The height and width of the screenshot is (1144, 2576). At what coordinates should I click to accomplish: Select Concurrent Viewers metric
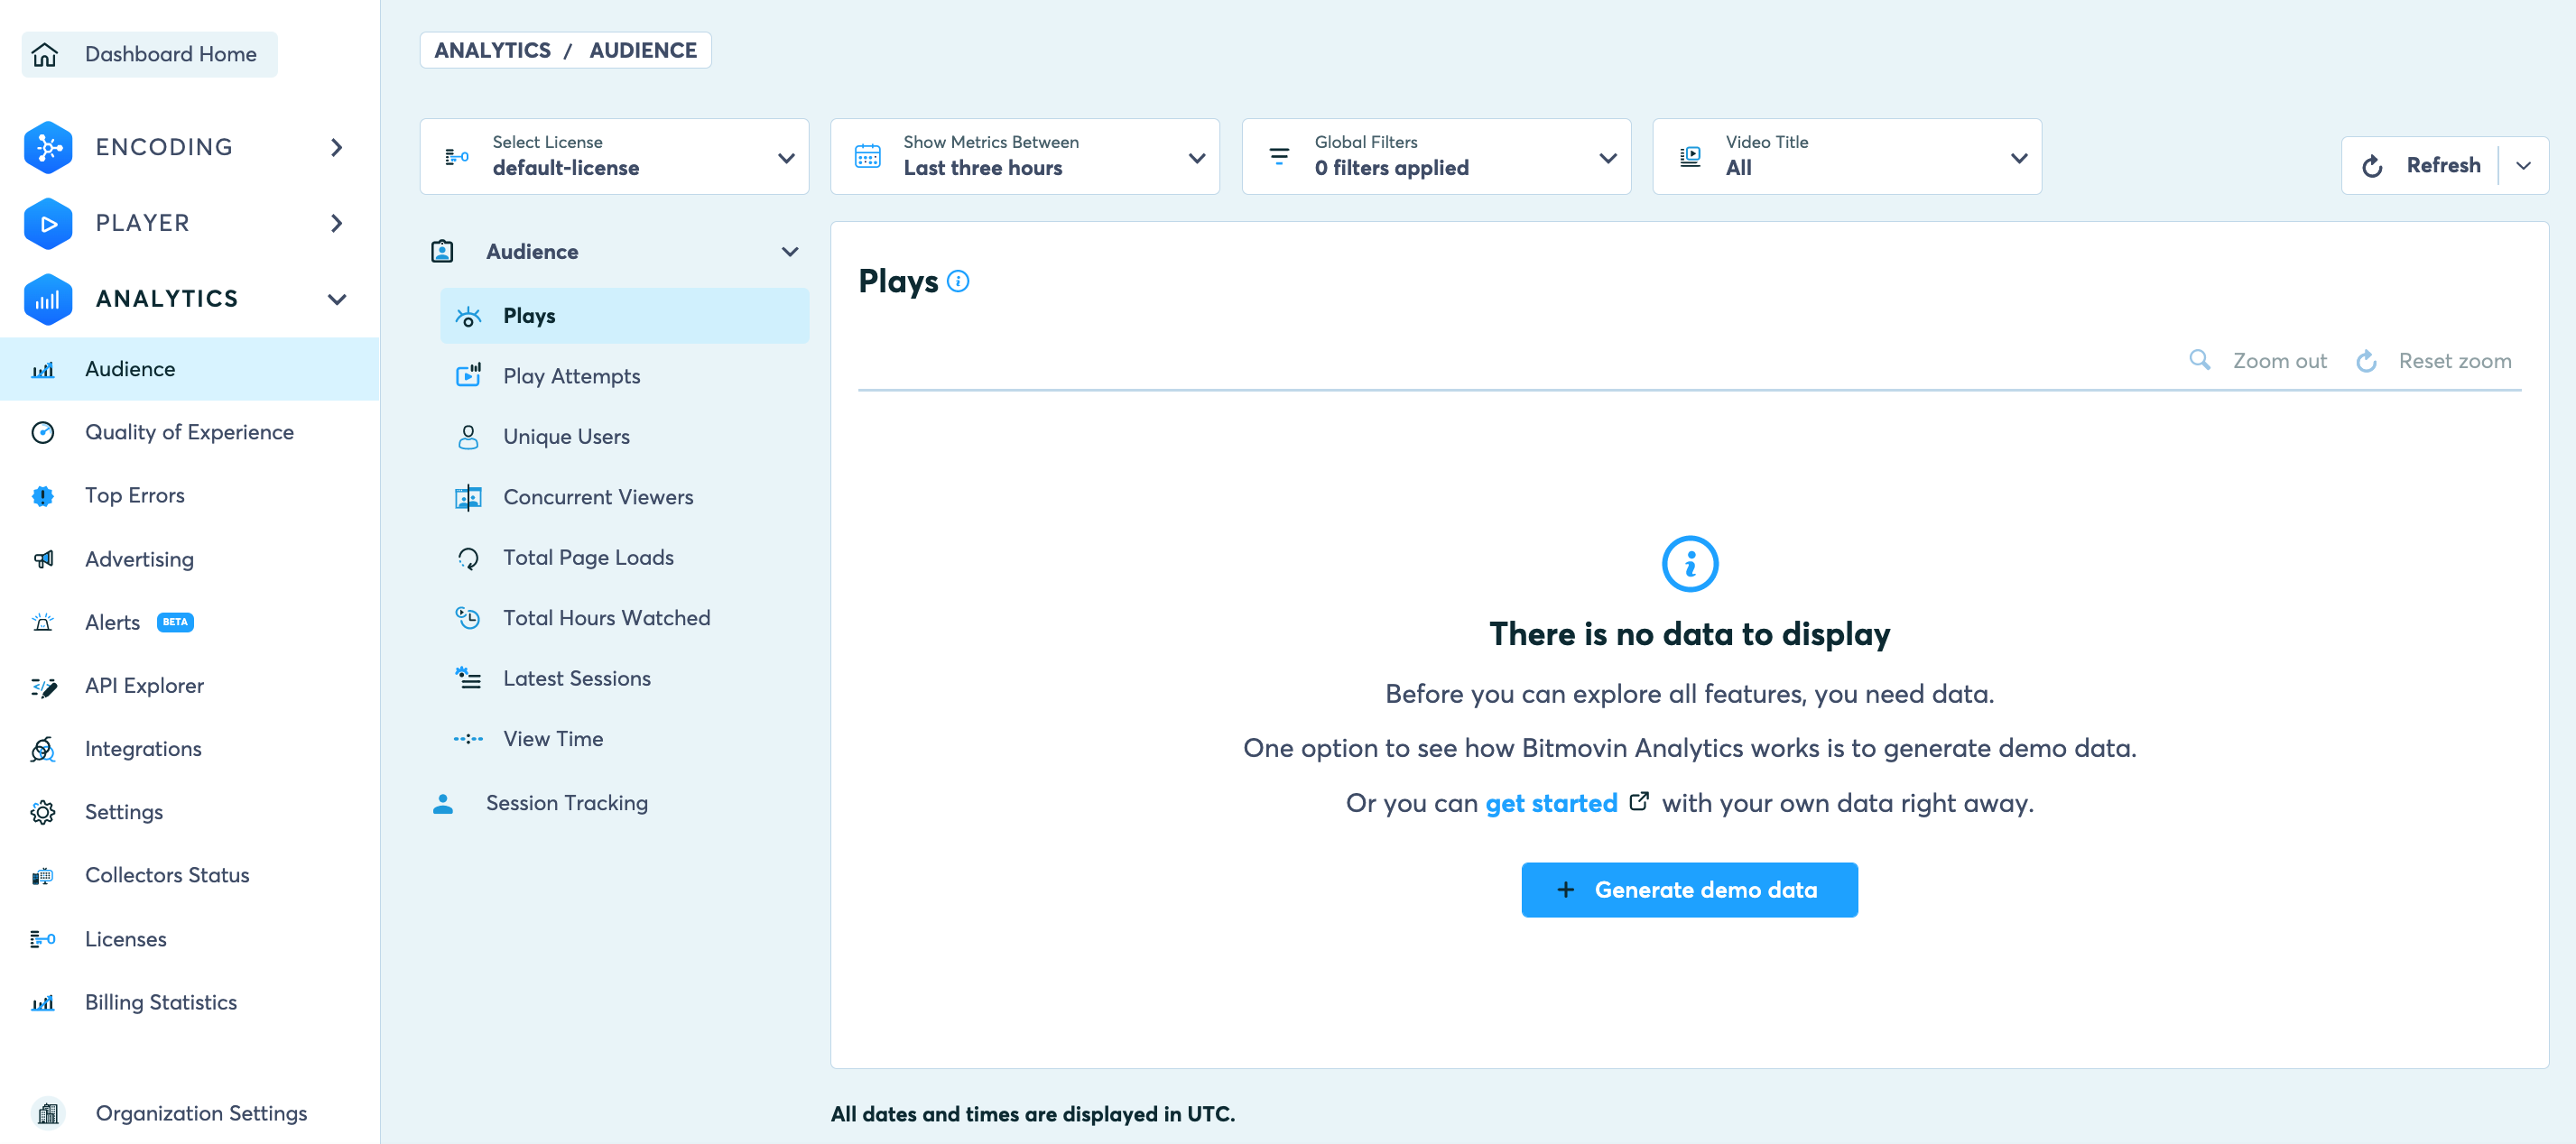597,497
